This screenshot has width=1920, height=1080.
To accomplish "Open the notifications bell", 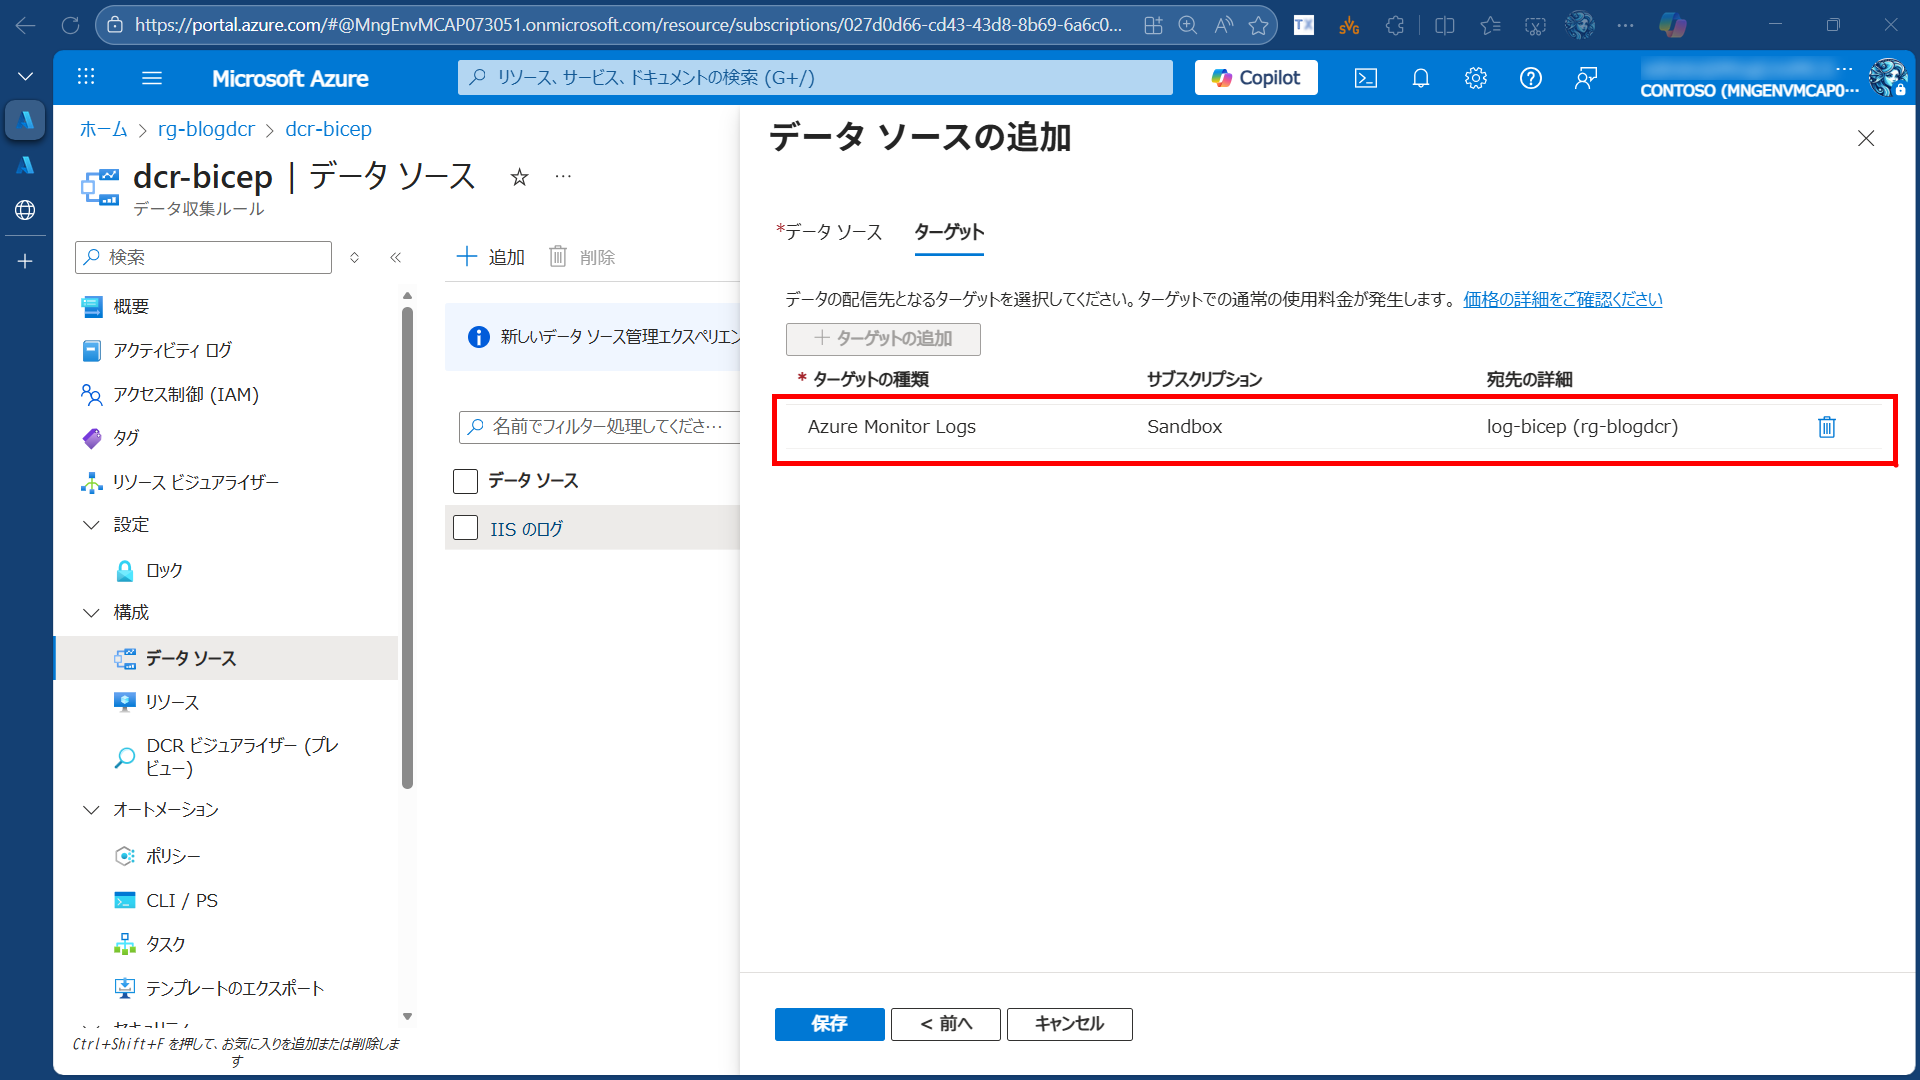I will [1420, 78].
